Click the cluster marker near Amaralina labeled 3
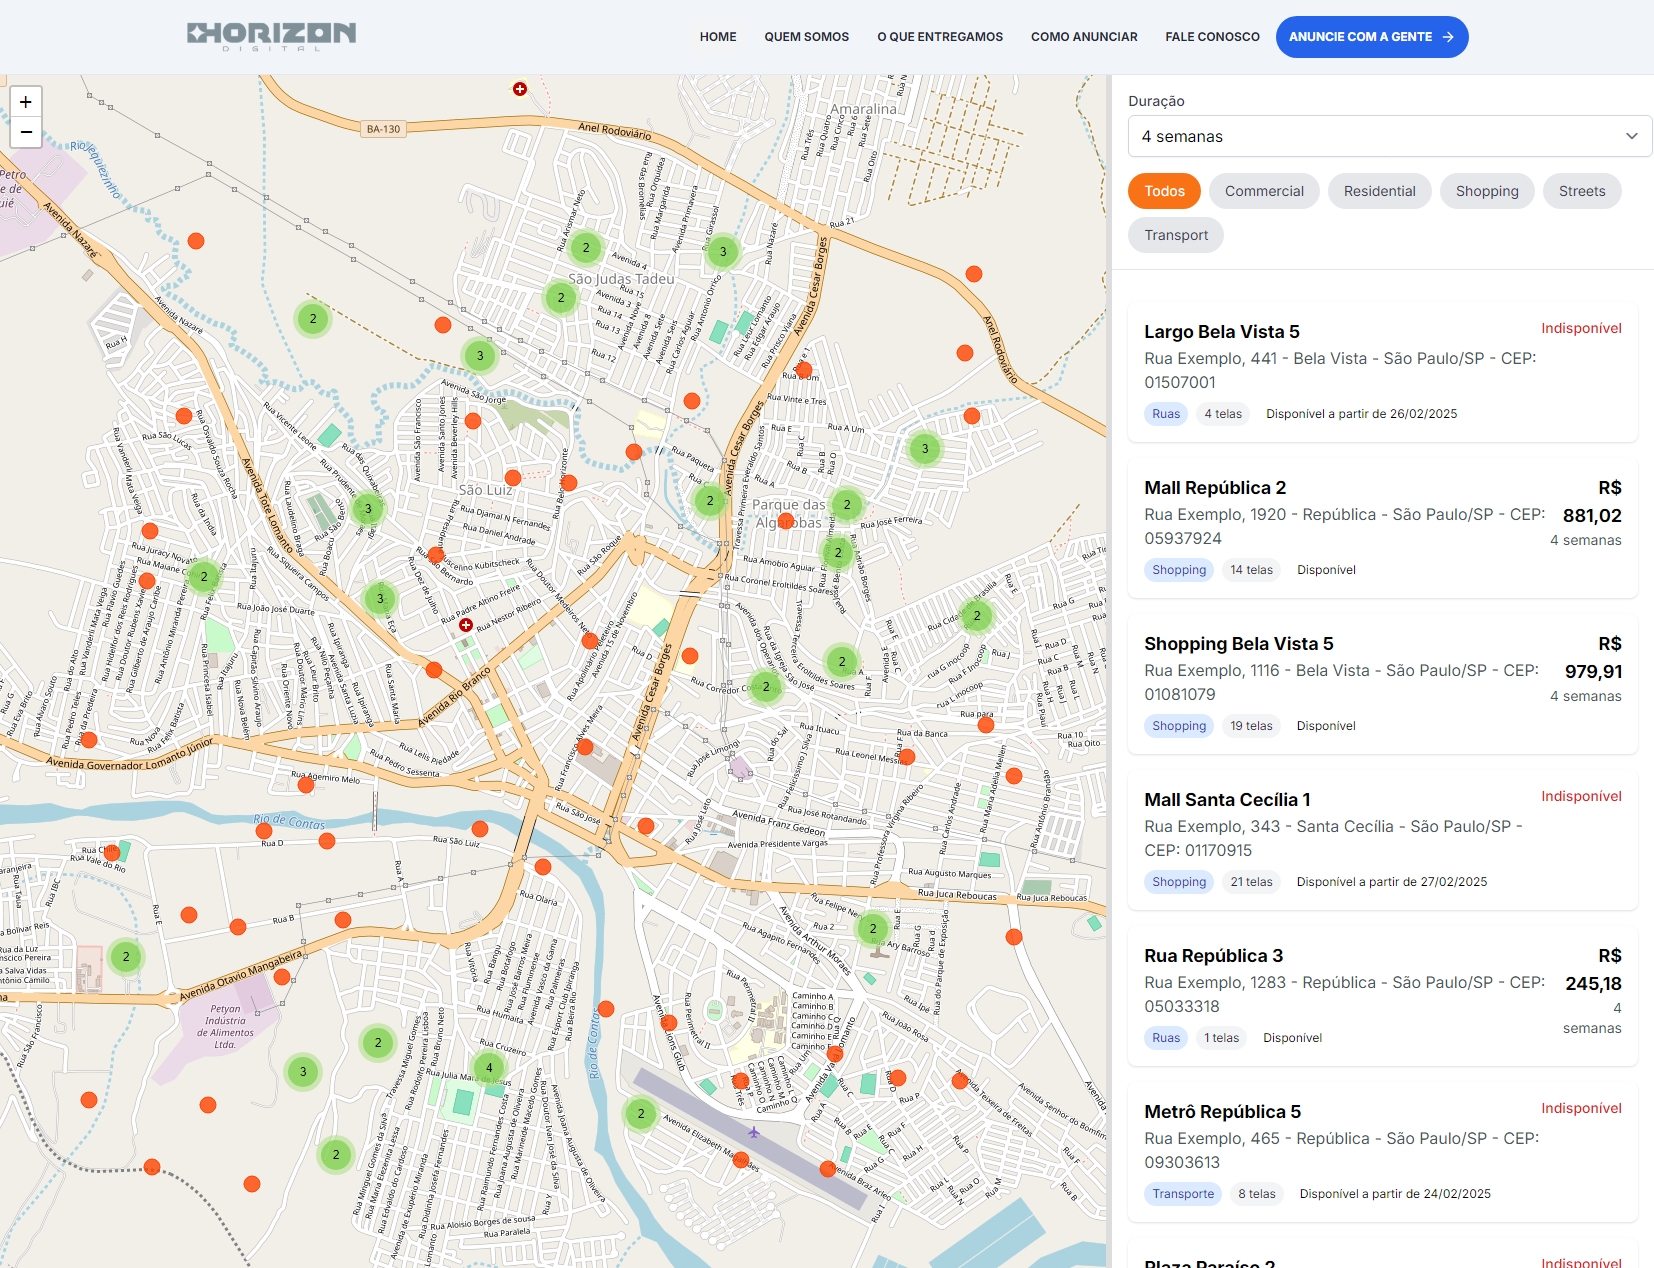This screenshot has height=1268, width=1654. coord(723,252)
